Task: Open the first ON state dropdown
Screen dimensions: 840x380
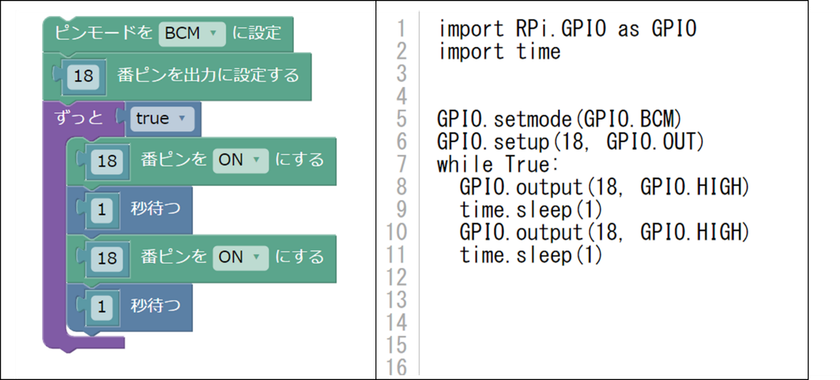Action: tap(240, 160)
